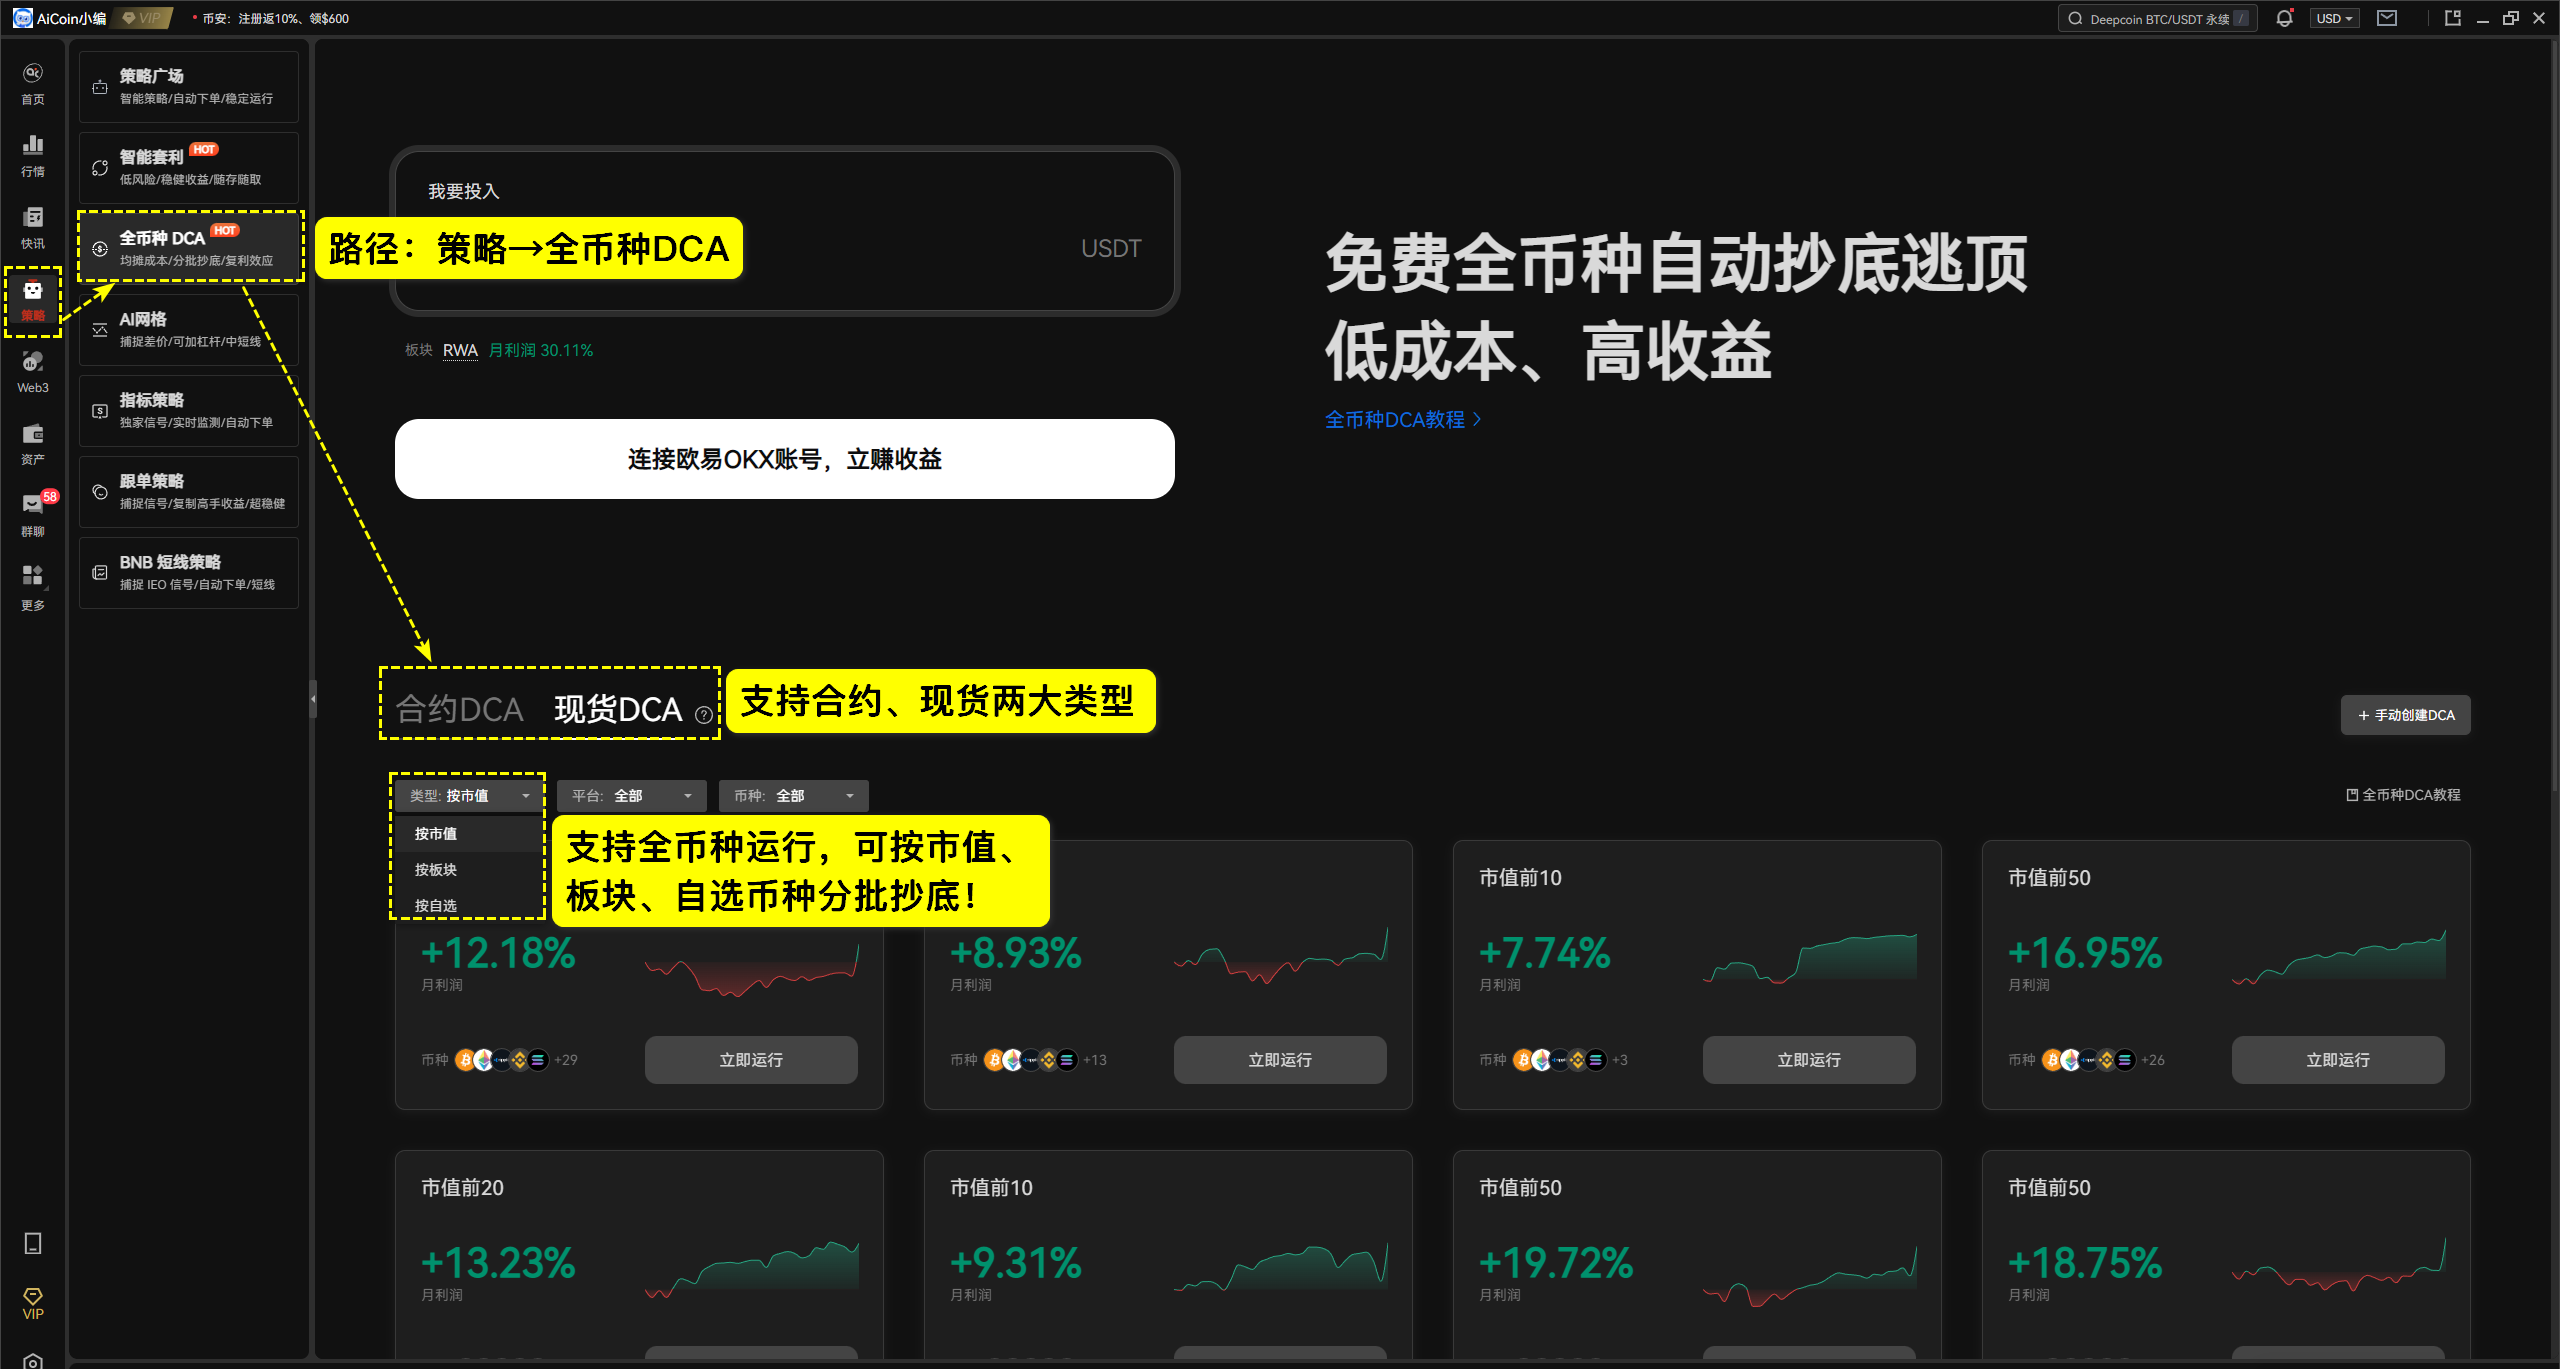
Task: Click the VIP badge next to username
Action: pos(143,18)
